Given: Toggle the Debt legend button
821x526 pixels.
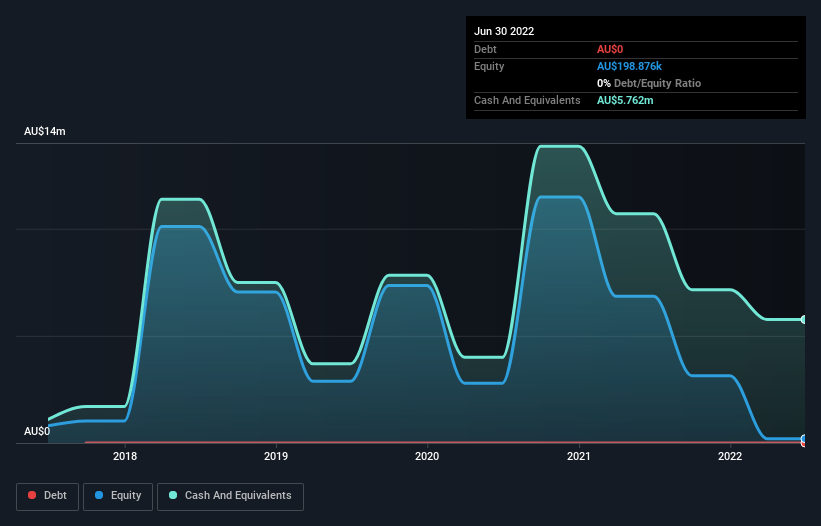Looking at the screenshot, I should tap(48, 496).
